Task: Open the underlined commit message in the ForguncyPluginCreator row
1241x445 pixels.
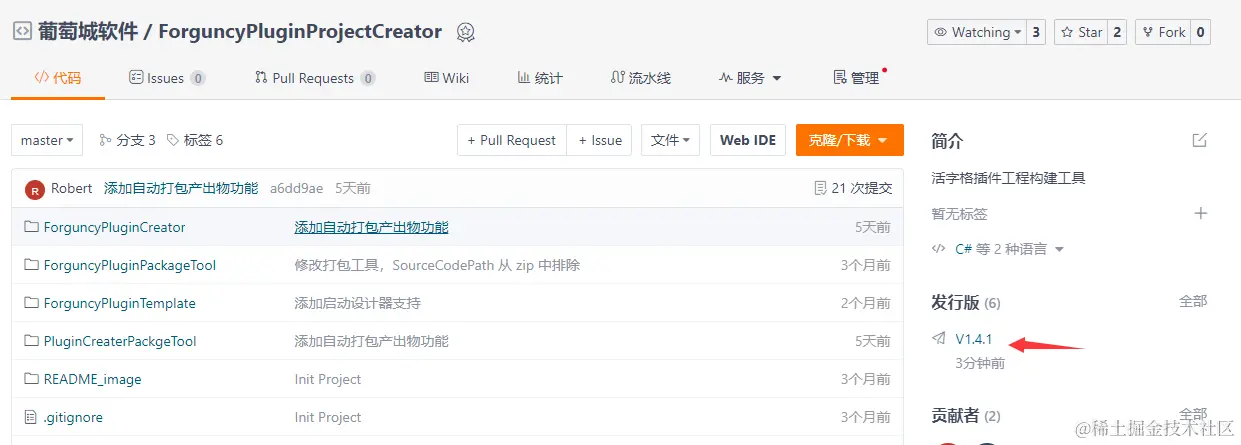Action: (372, 227)
